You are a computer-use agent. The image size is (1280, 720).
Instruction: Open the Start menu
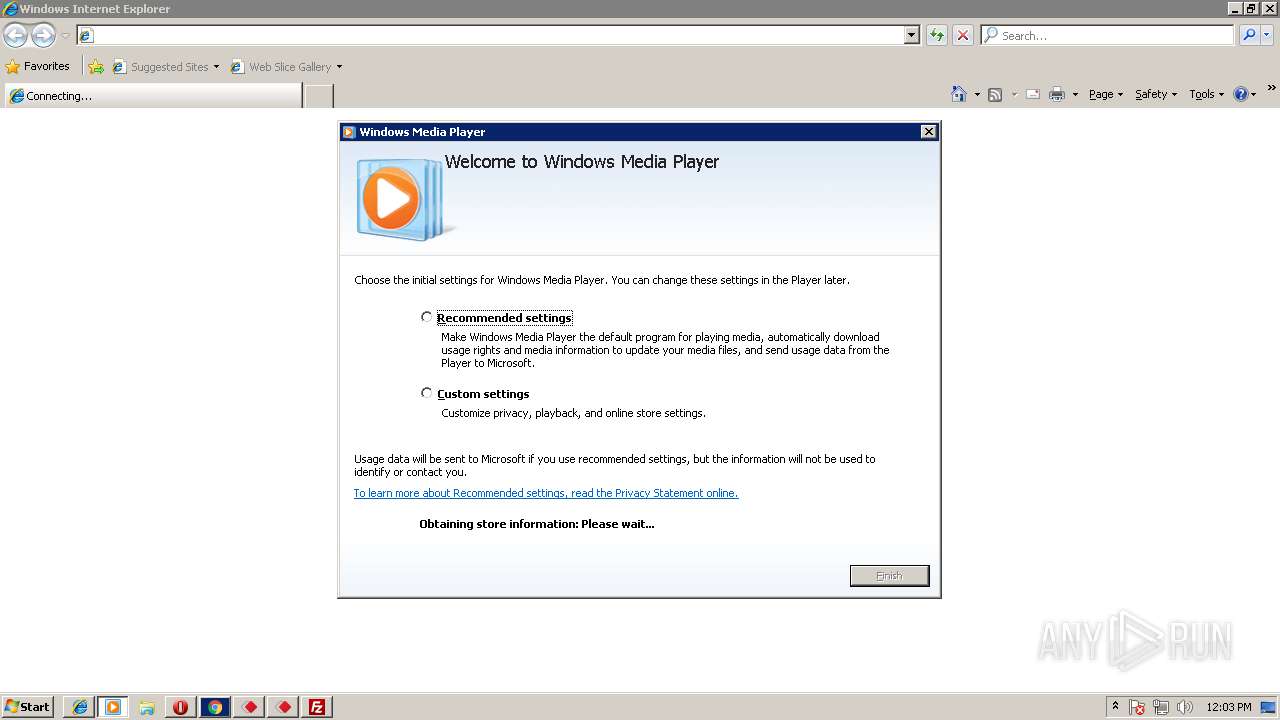coord(27,707)
